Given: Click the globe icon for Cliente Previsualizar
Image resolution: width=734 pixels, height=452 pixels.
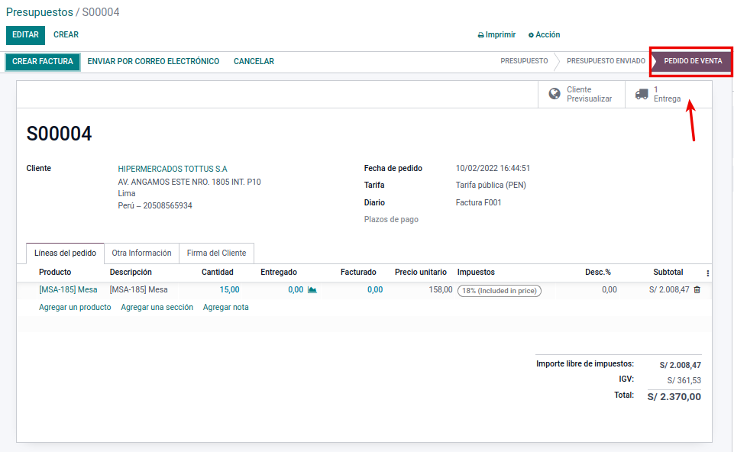Looking at the screenshot, I should coord(554,94).
